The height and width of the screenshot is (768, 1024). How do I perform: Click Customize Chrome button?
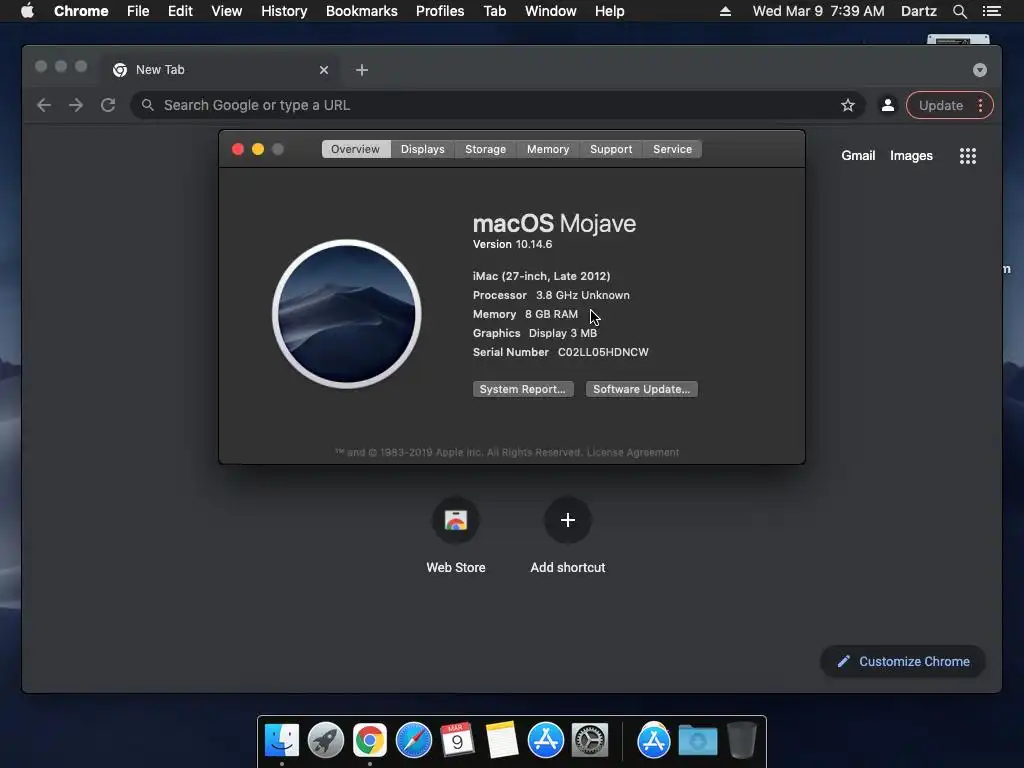(x=903, y=662)
